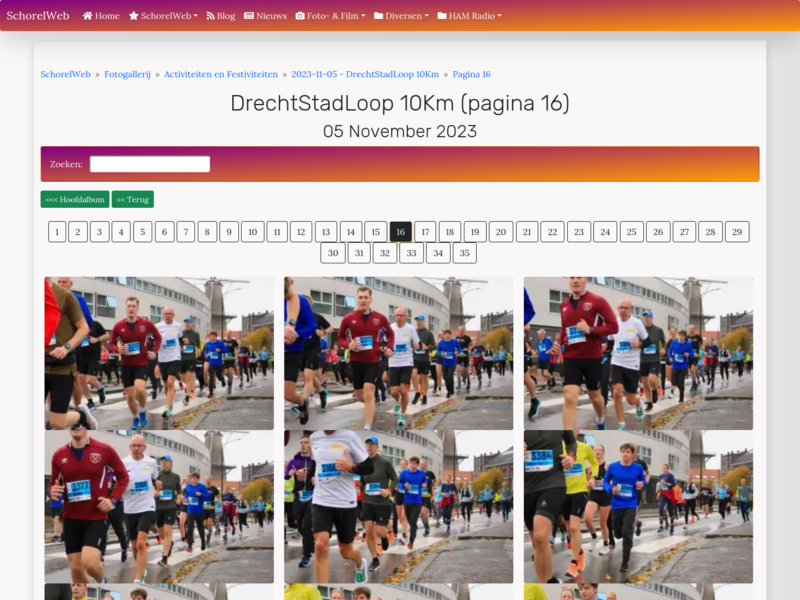Click the SchorelWeb breadcrumb link

pyautogui.click(x=65, y=74)
